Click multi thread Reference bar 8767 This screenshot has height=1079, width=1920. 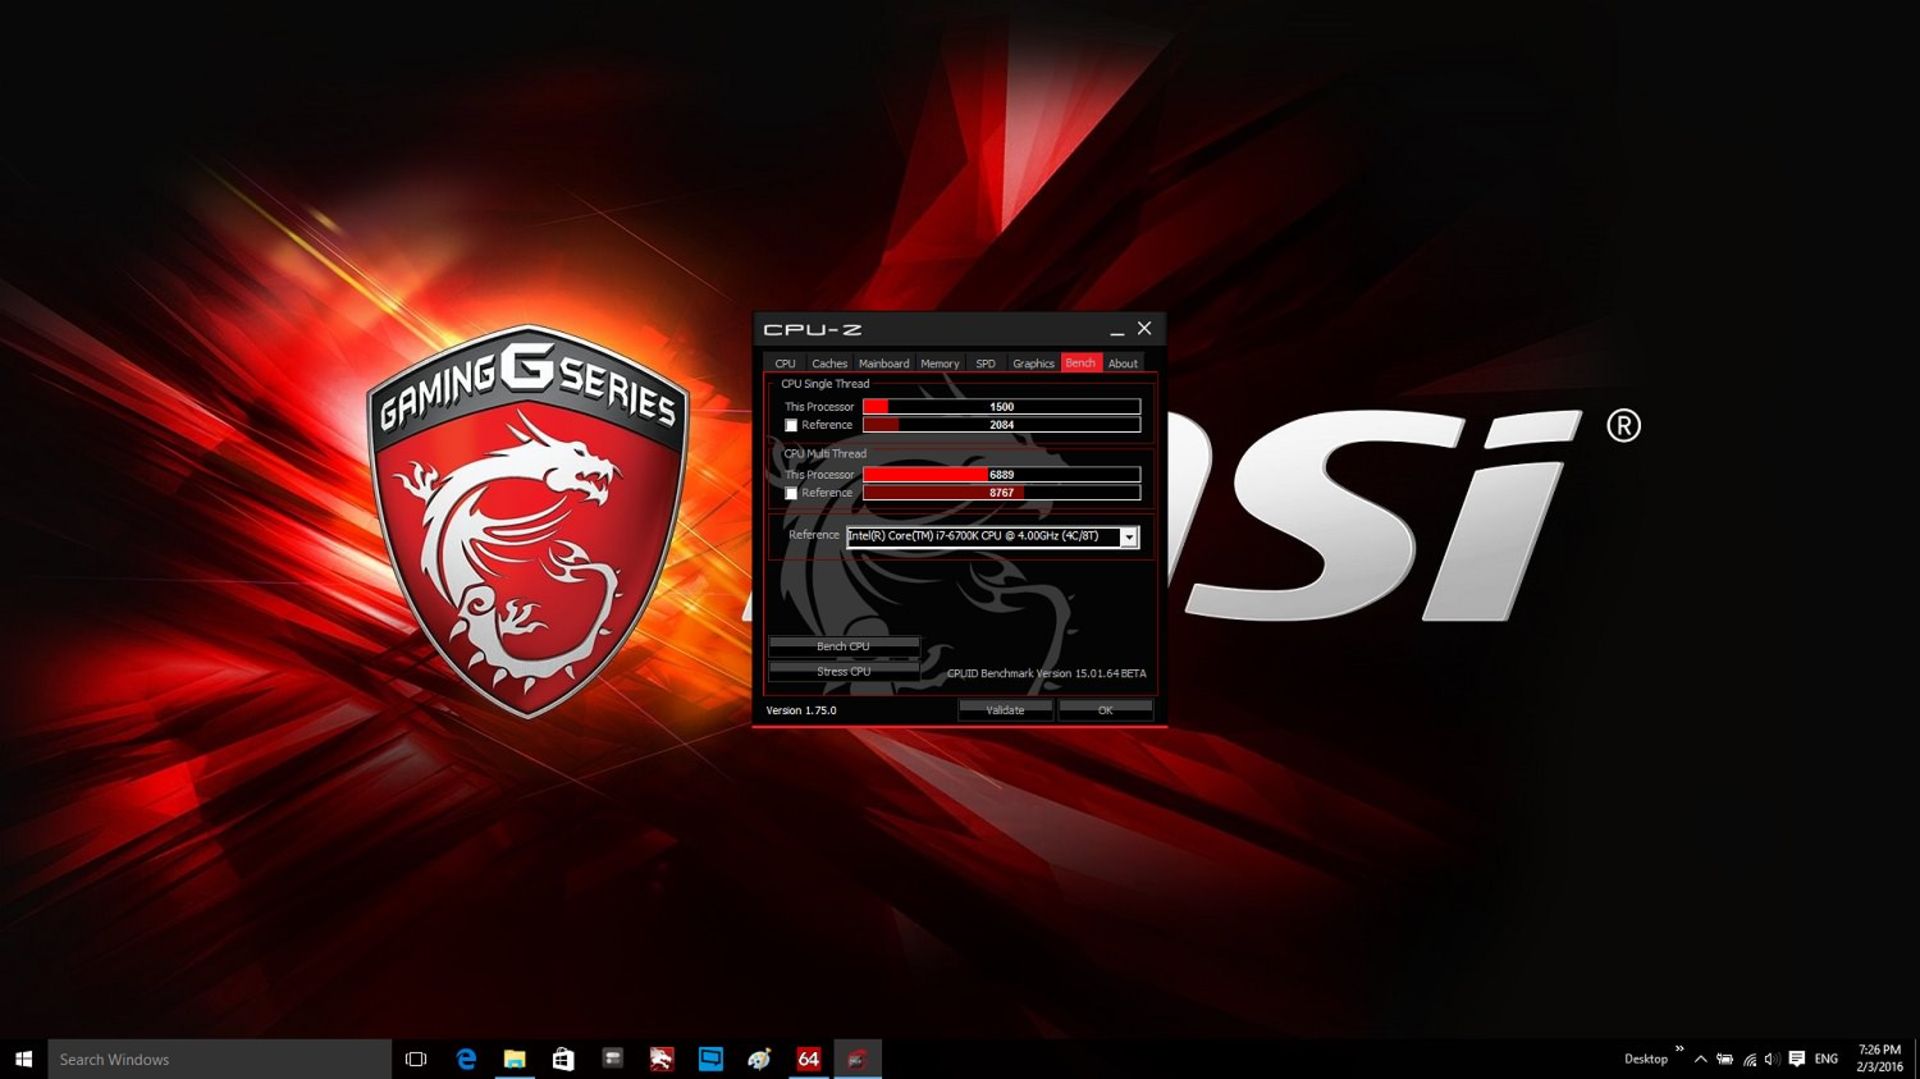[1001, 493]
